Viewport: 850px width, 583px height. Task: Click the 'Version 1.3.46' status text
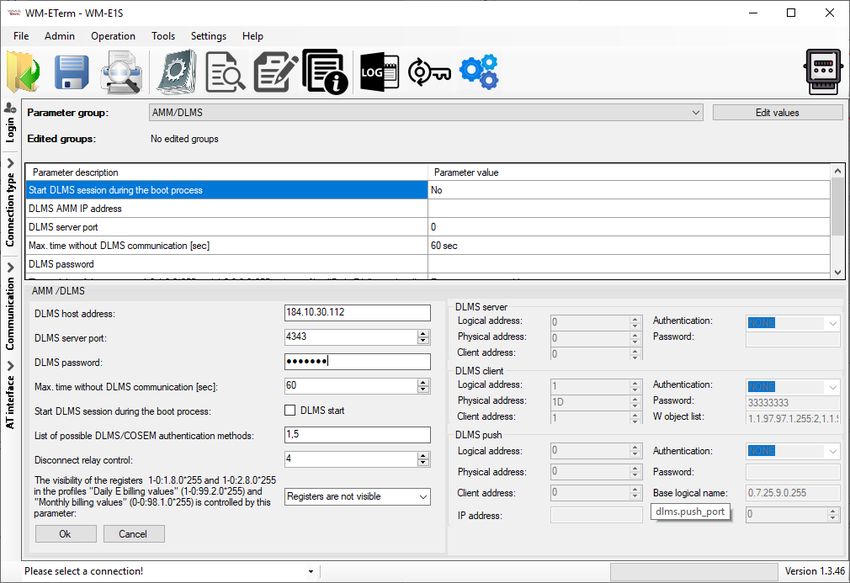(815, 571)
